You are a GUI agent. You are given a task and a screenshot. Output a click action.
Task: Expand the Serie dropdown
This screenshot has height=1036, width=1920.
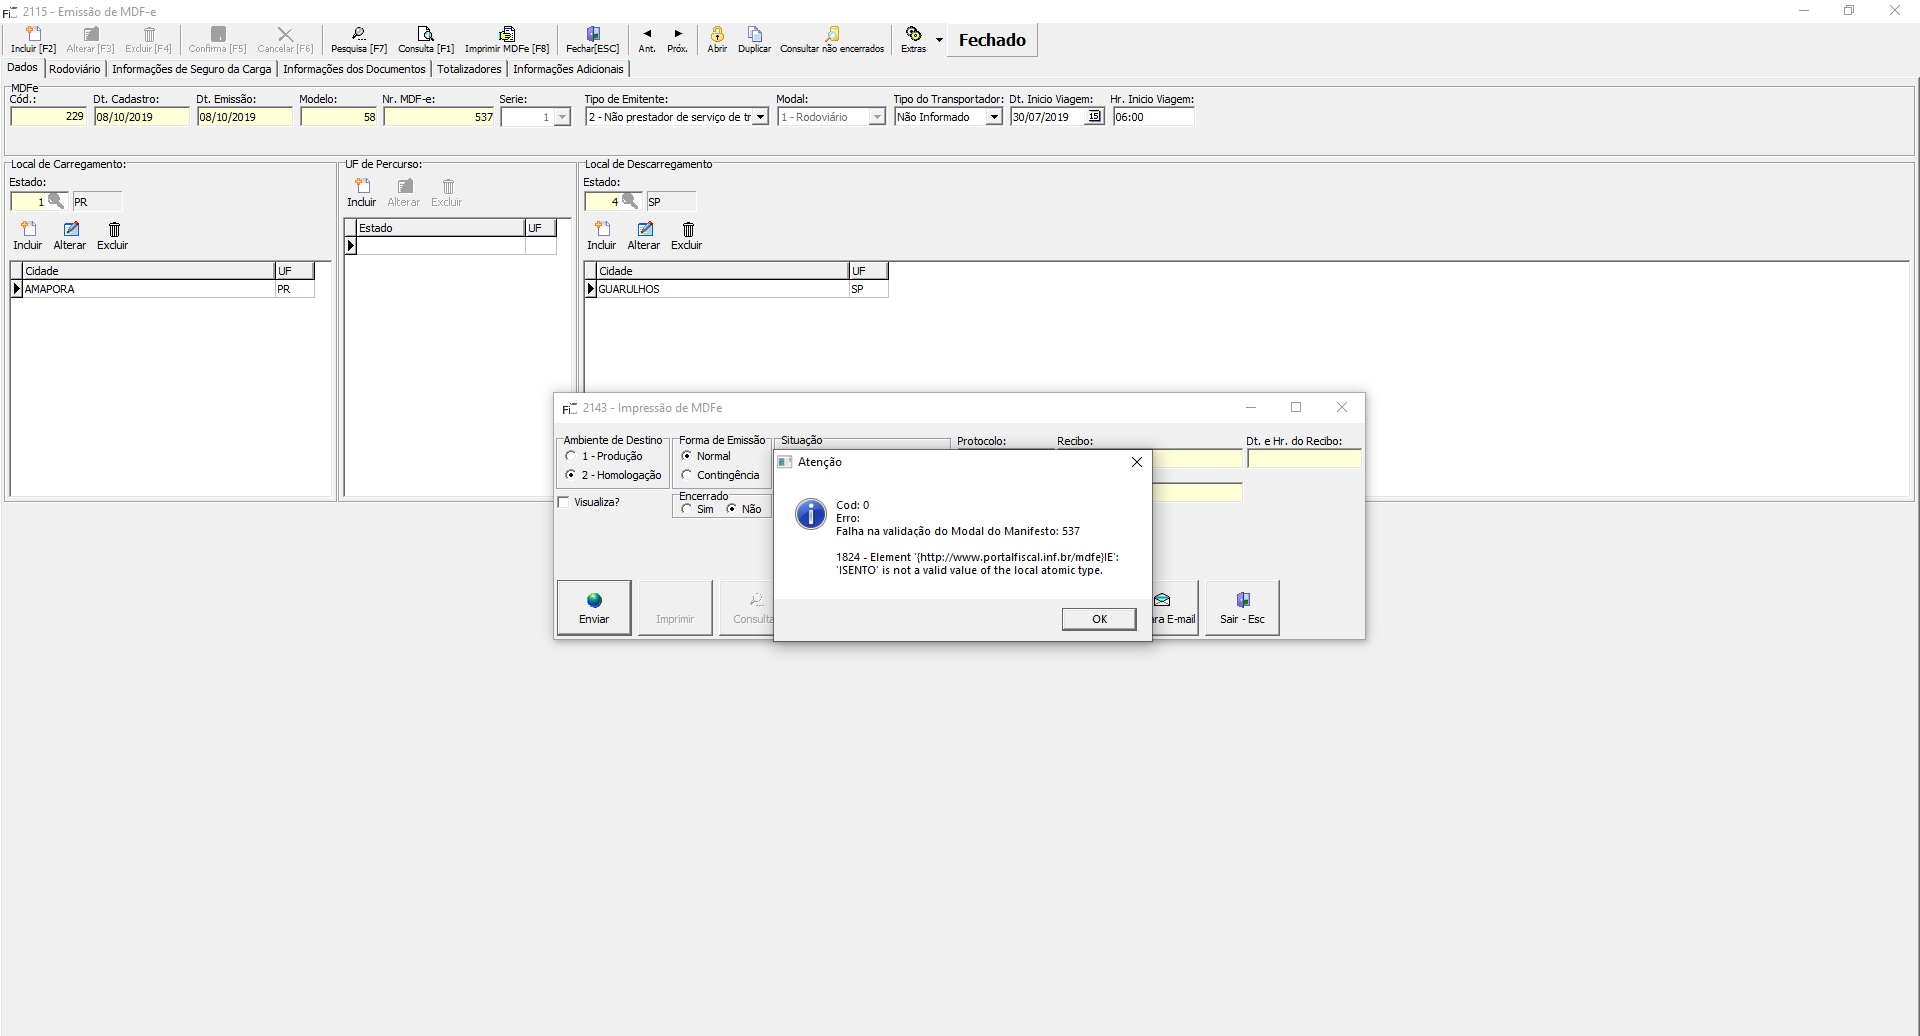click(562, 117)
